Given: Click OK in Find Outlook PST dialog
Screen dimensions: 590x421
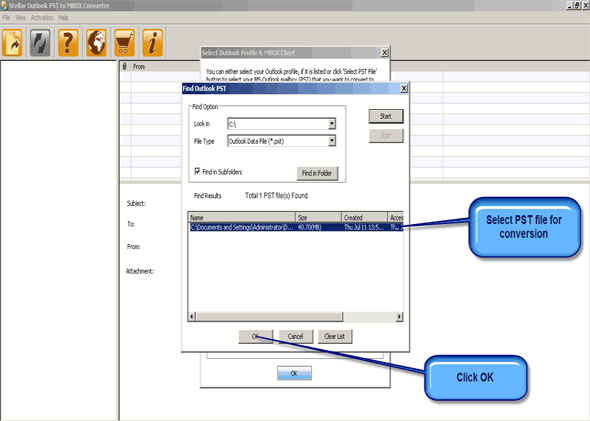Looking at the screenshot, I should tap(255, 336).
